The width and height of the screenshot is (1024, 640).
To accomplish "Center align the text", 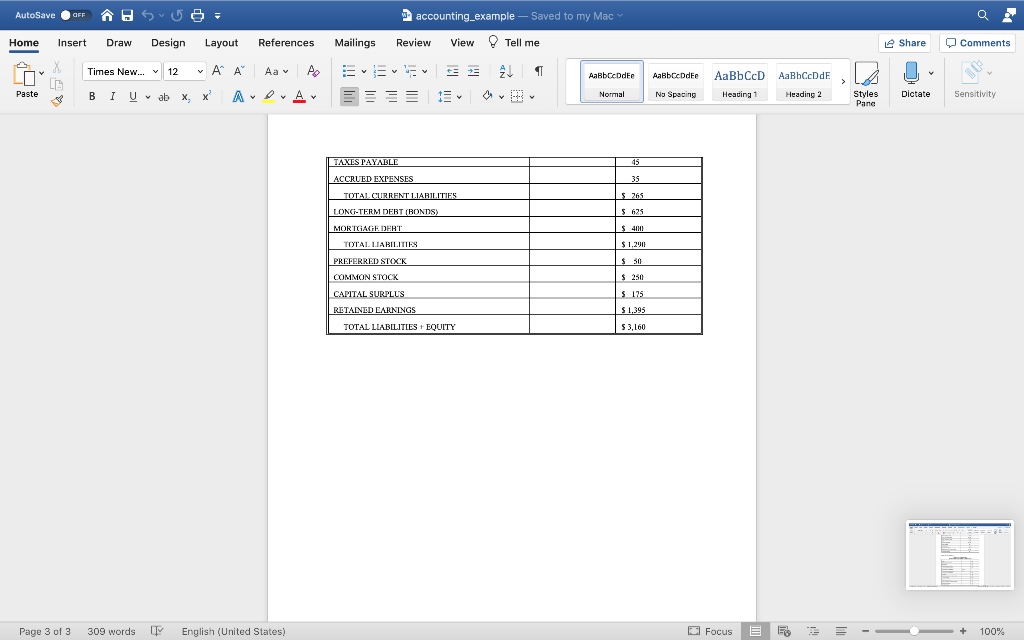I will pos(370,97).
